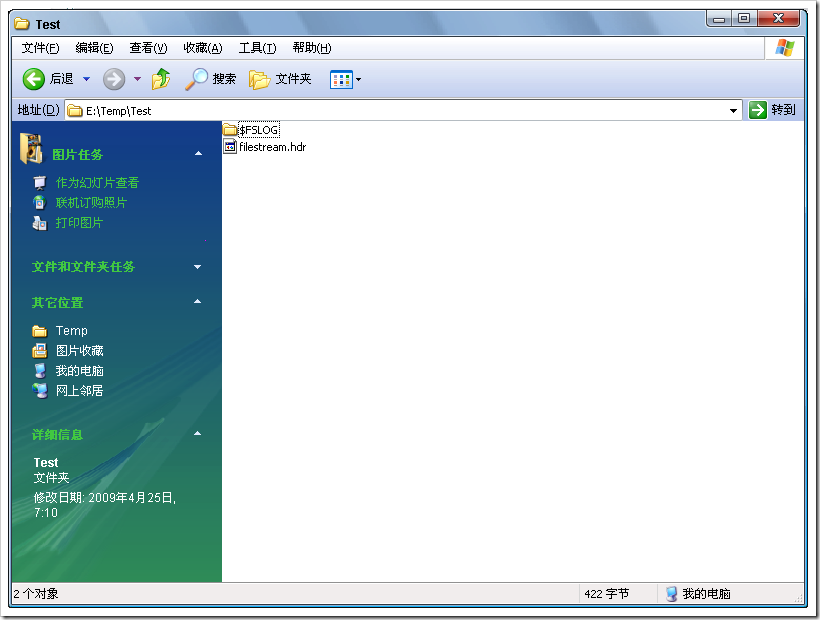
Task: Open the 工具(T) menu
Action: pyautogui.click(x=257, y=48)
